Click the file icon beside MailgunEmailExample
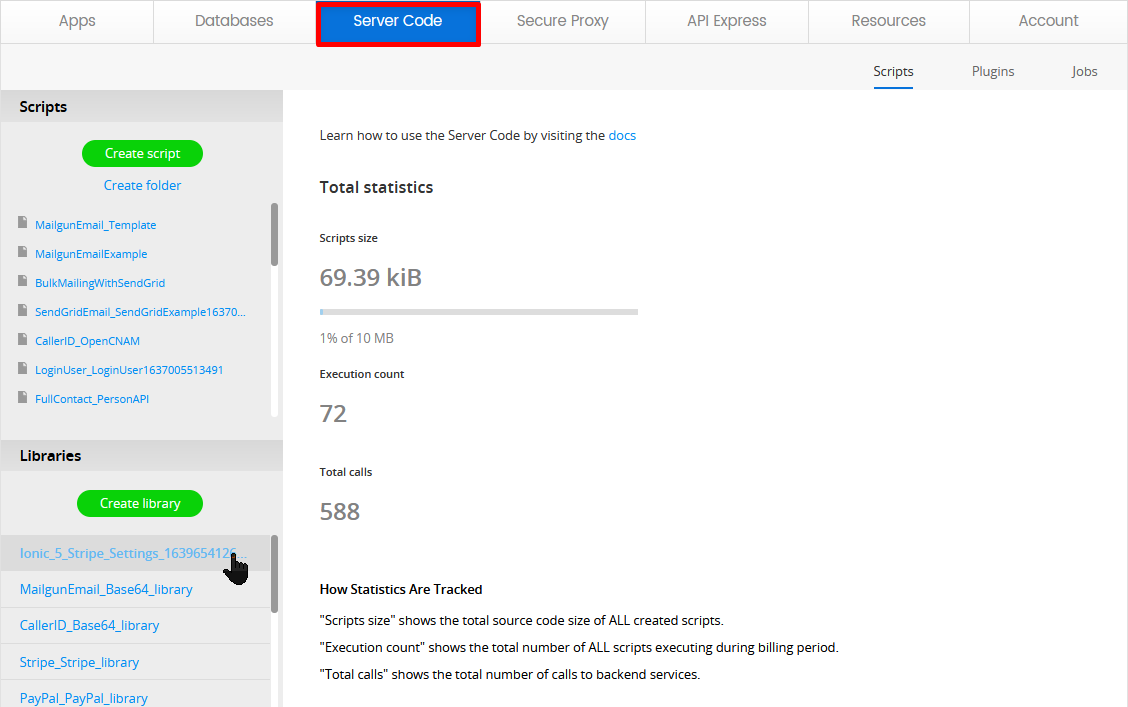1128x707 pixels. coord(23,252)
